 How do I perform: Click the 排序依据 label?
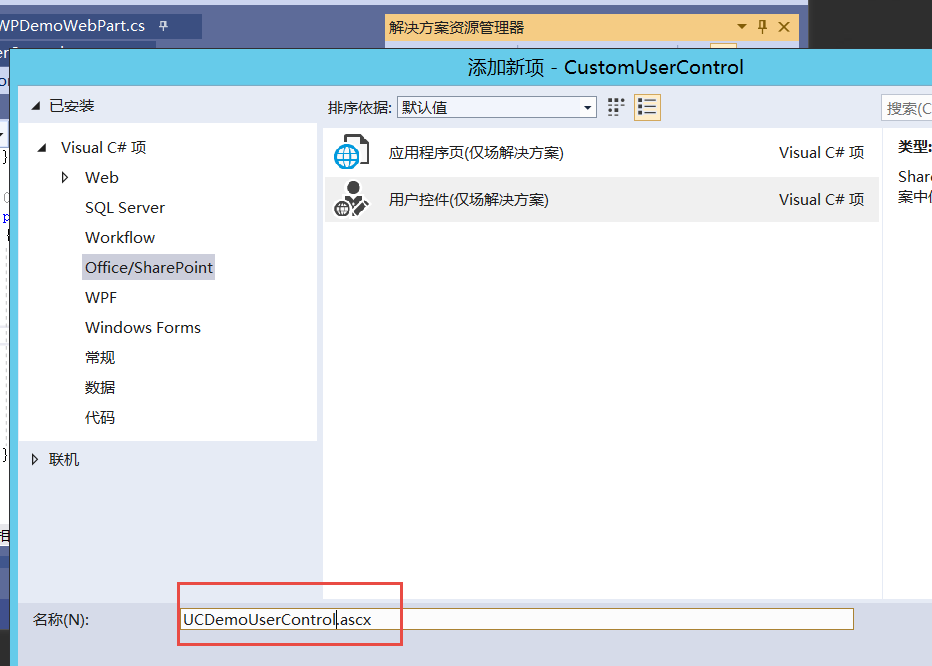click(x=360, y=108)
